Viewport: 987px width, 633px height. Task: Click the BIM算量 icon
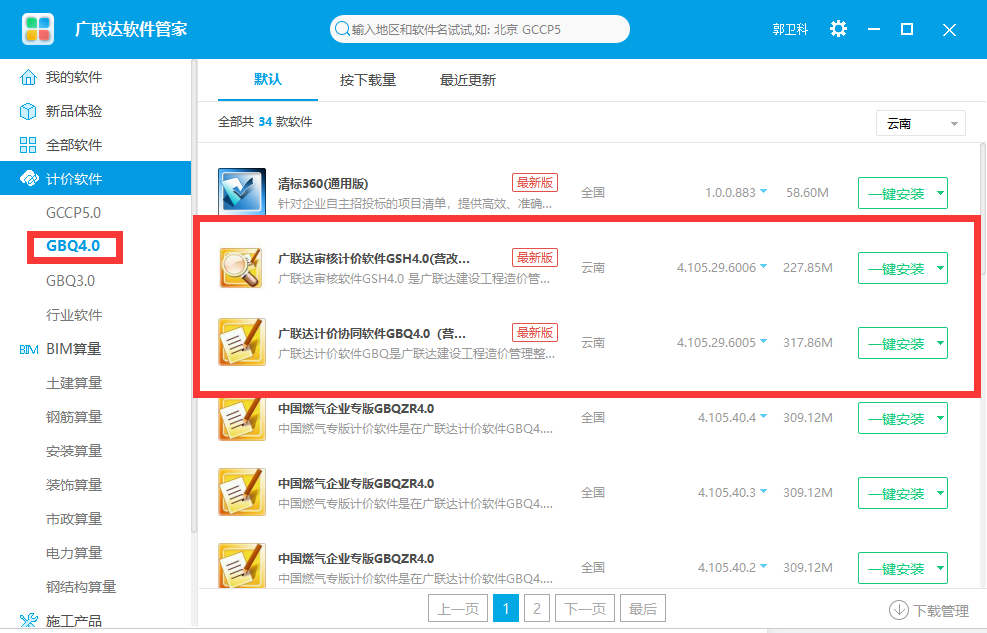click(29, 349)
